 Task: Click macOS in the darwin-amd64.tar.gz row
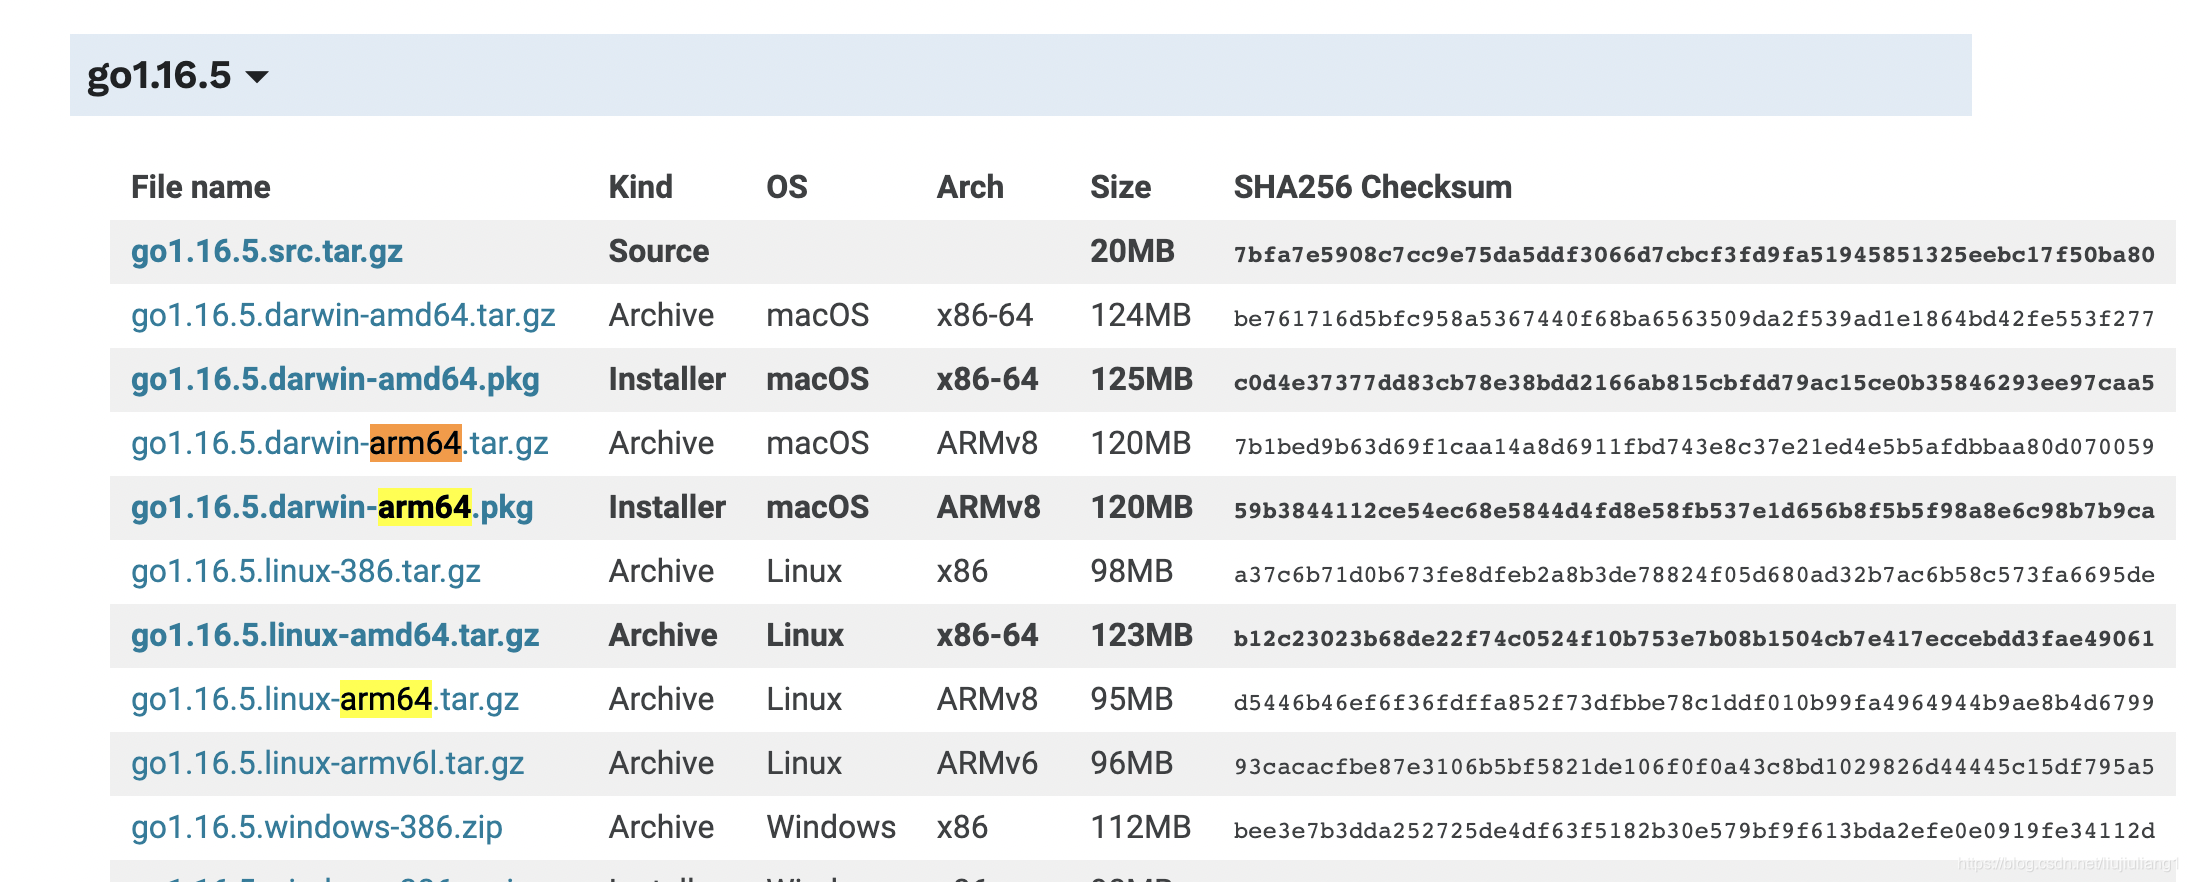tap(817, 315)
